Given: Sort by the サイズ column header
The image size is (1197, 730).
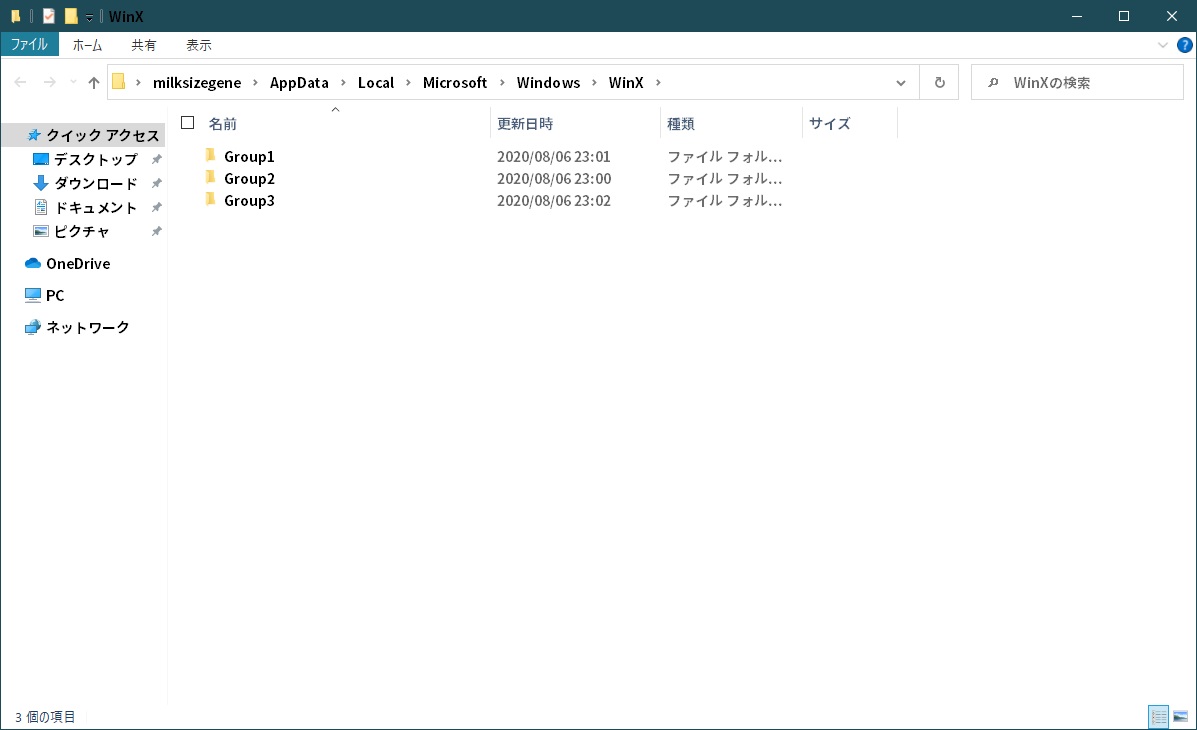Looking at the screenshot, I should coord(830,123).
